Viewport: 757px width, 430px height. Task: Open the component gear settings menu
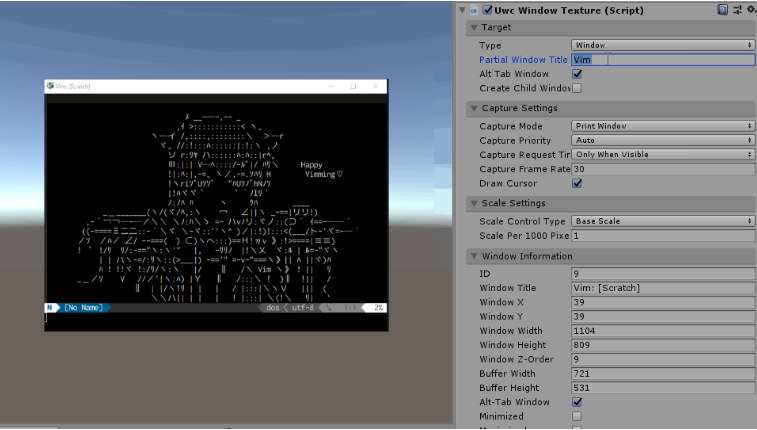coord(751,10)
